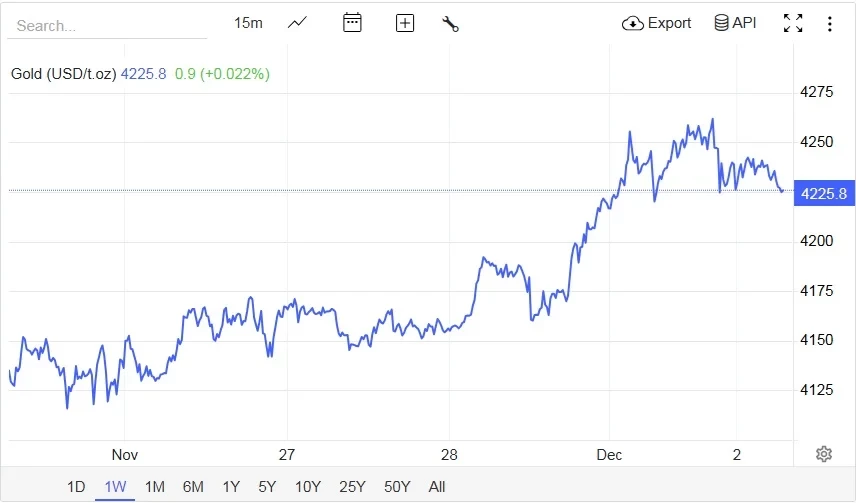Open the chart type line icon
Screen dimensions: 856x503
click(x=297, y=23)
